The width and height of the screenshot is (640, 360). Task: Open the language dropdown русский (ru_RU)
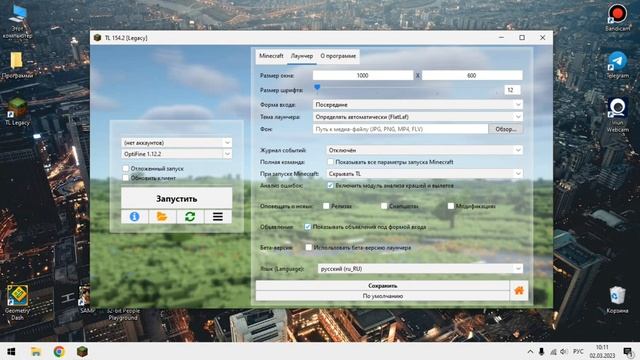[x=420, y=269]
